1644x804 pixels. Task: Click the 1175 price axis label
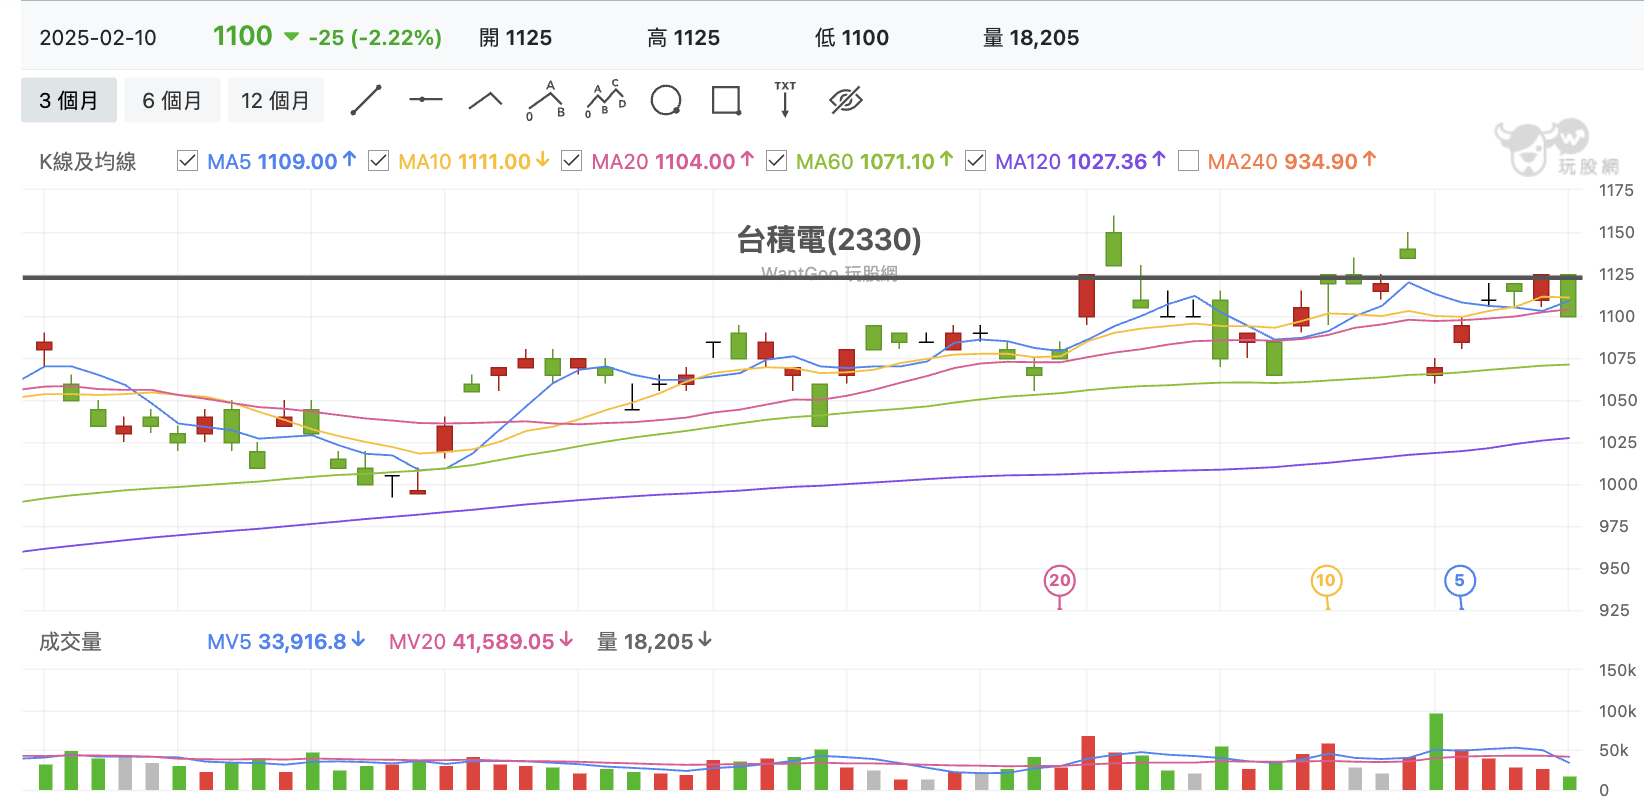1616,190
